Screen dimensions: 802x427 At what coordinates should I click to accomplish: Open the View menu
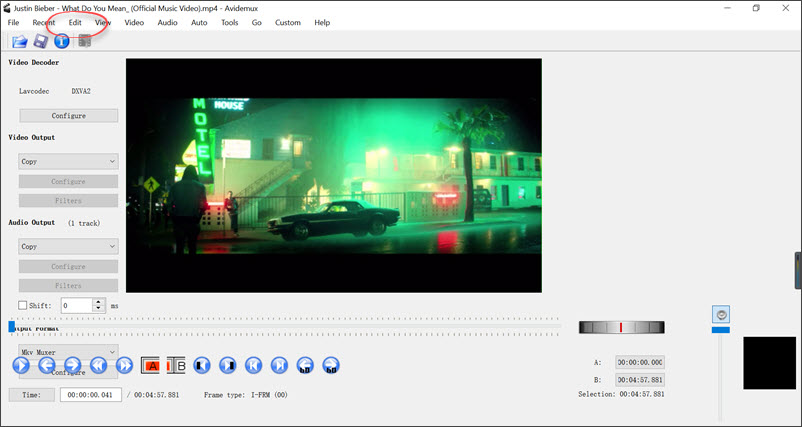tap(103, 23)
